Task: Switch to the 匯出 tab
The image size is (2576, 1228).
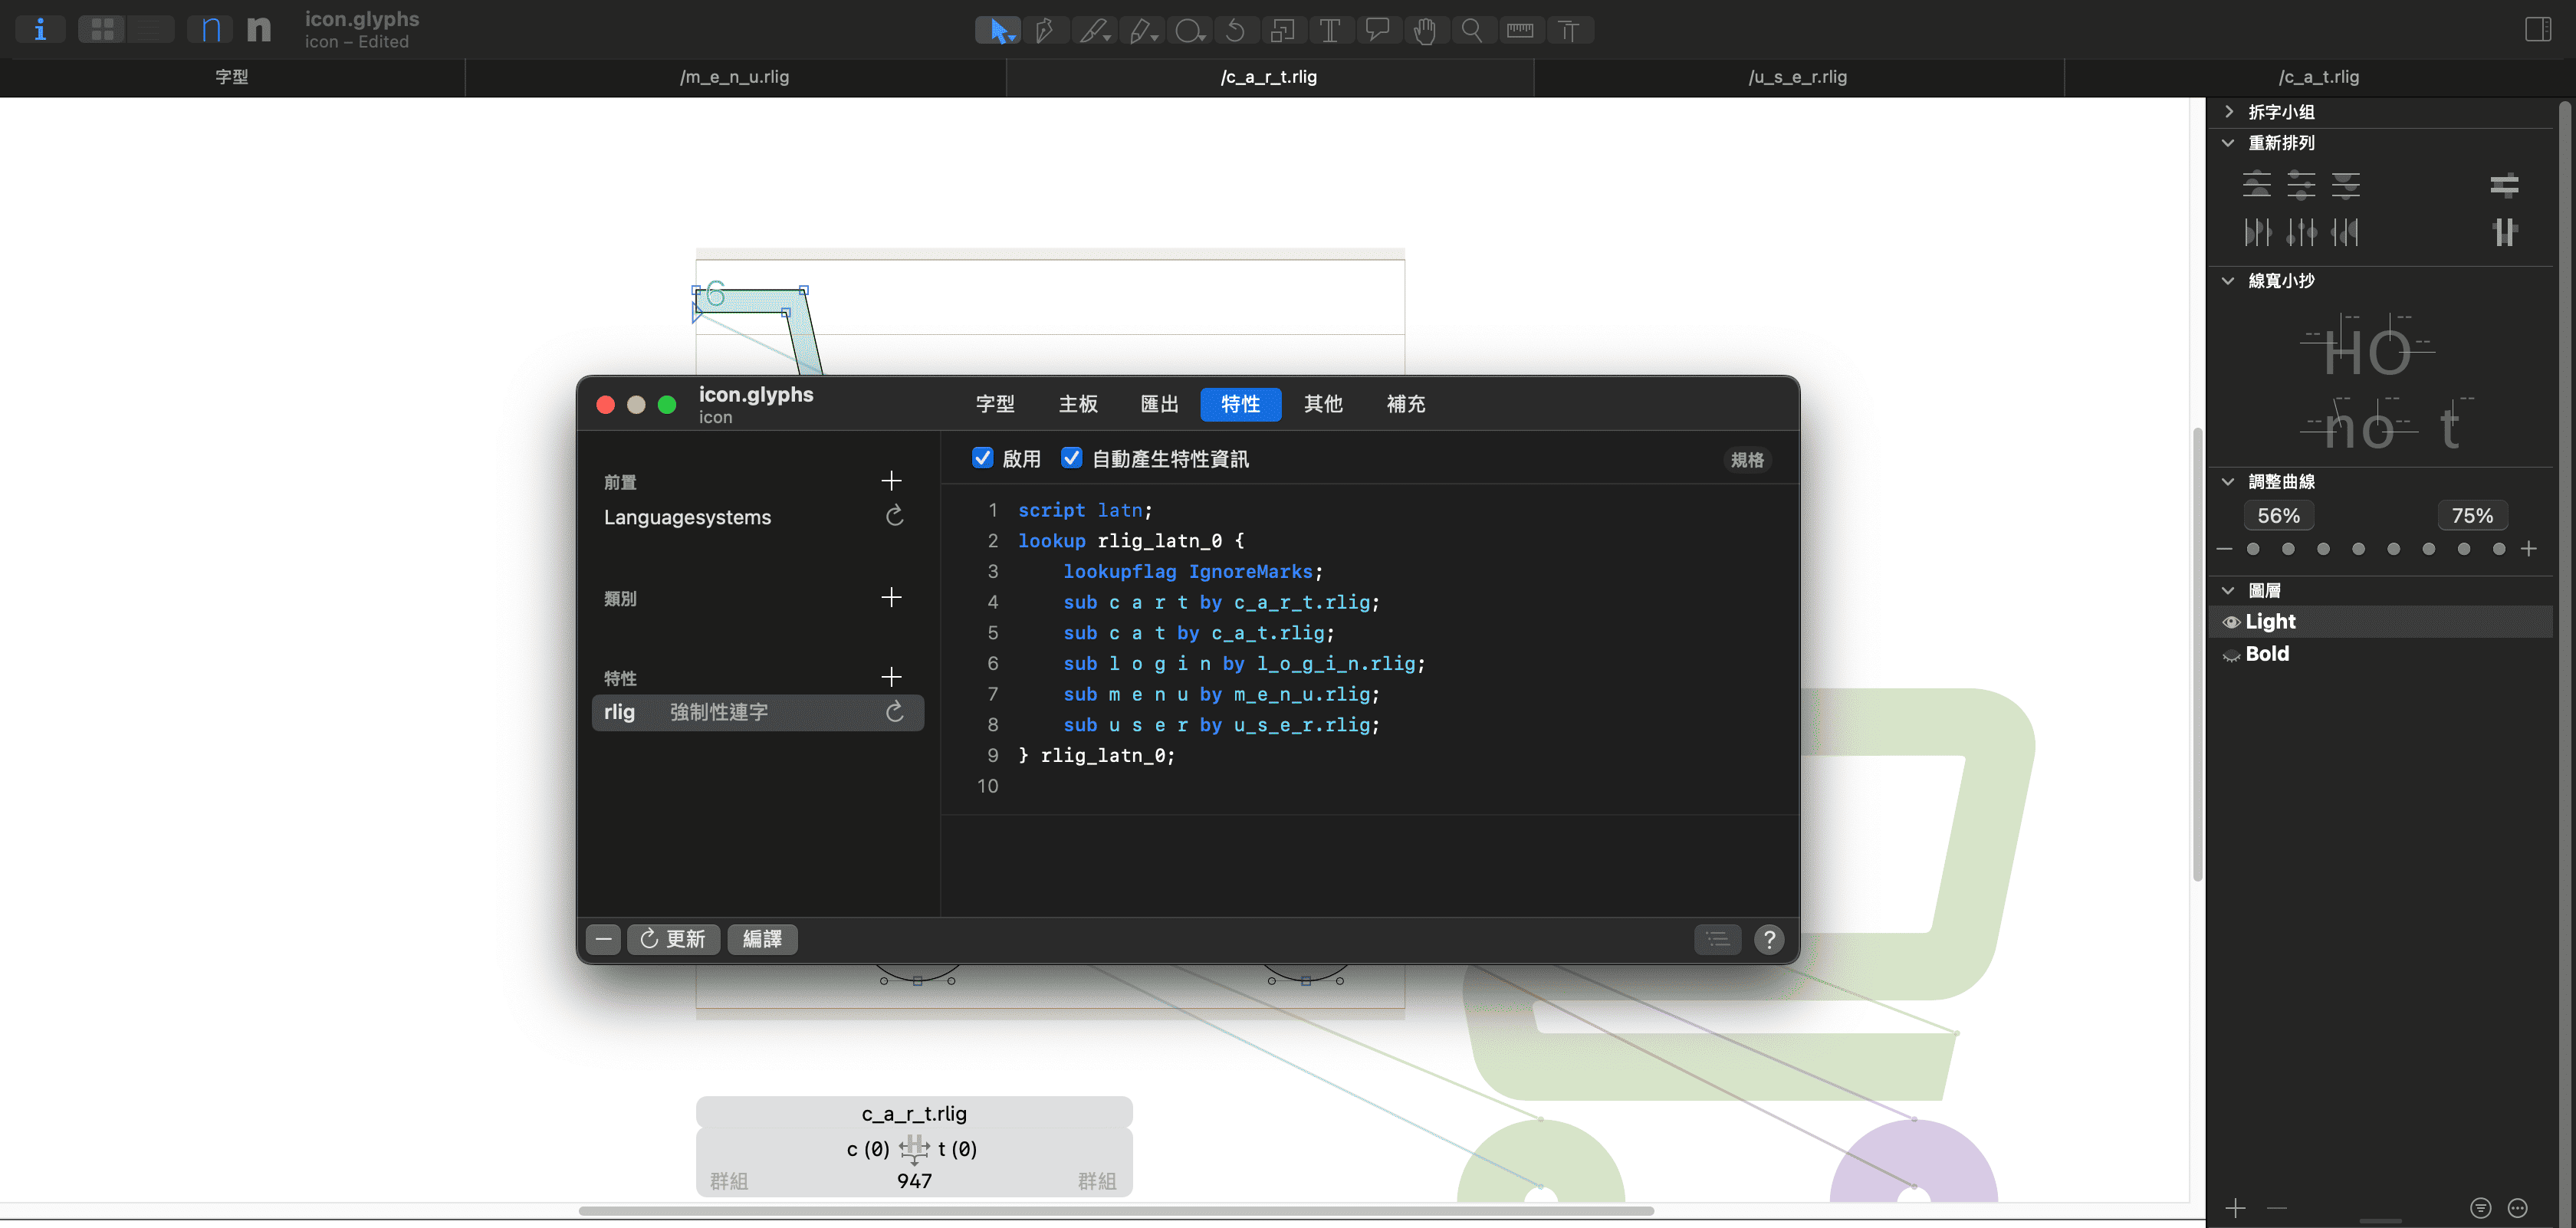Action: pos(1159,404)
